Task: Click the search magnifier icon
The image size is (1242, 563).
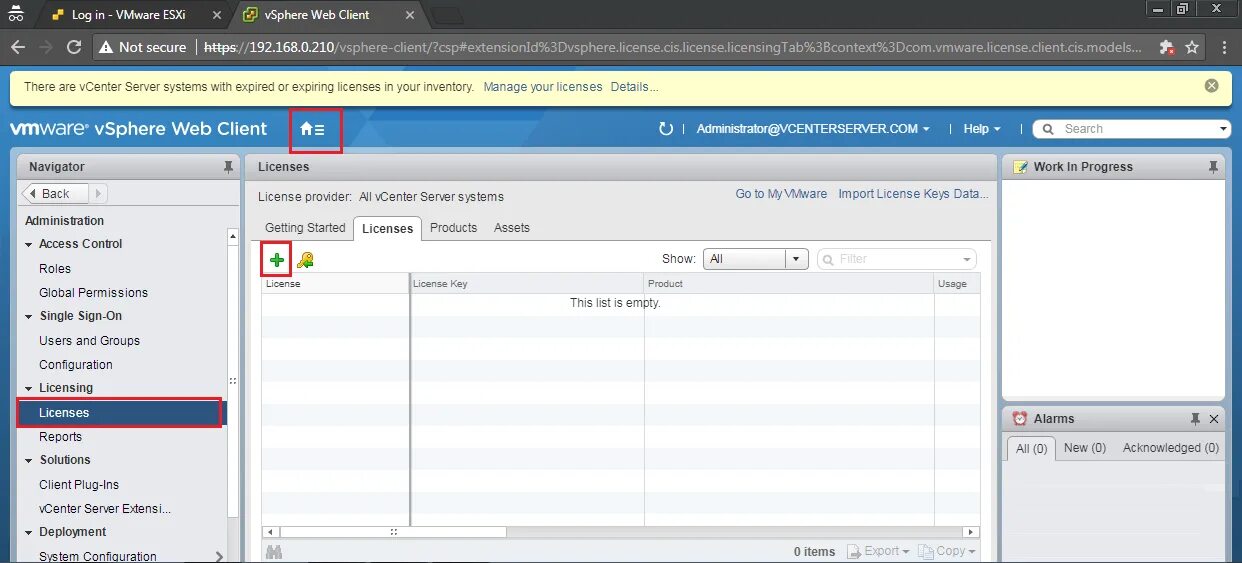Action: (1049, 129)
